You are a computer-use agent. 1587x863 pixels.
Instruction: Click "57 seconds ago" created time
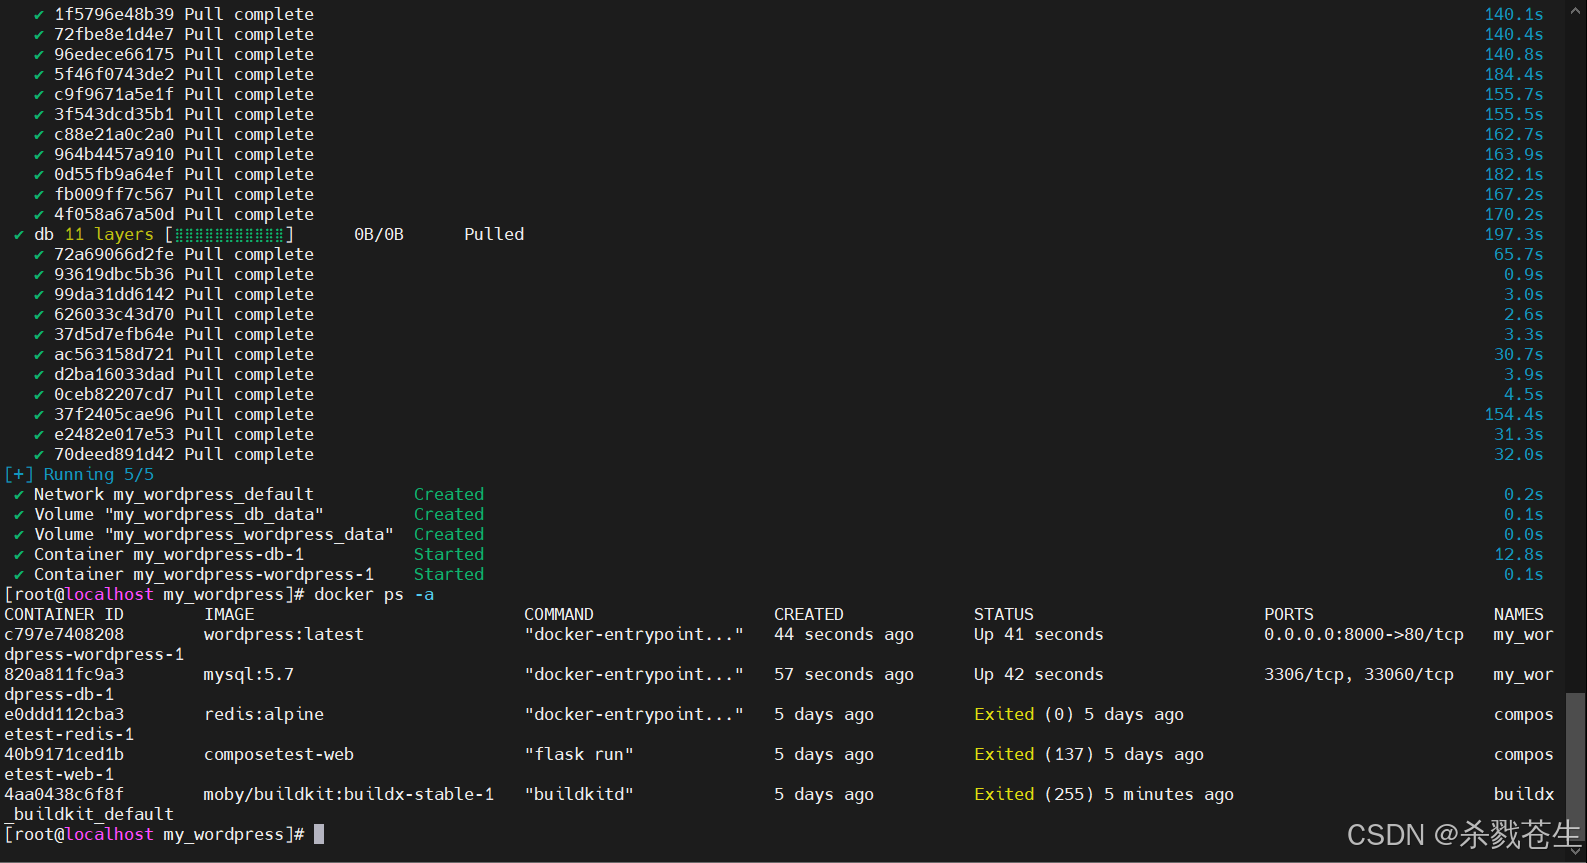pos(844,674)
